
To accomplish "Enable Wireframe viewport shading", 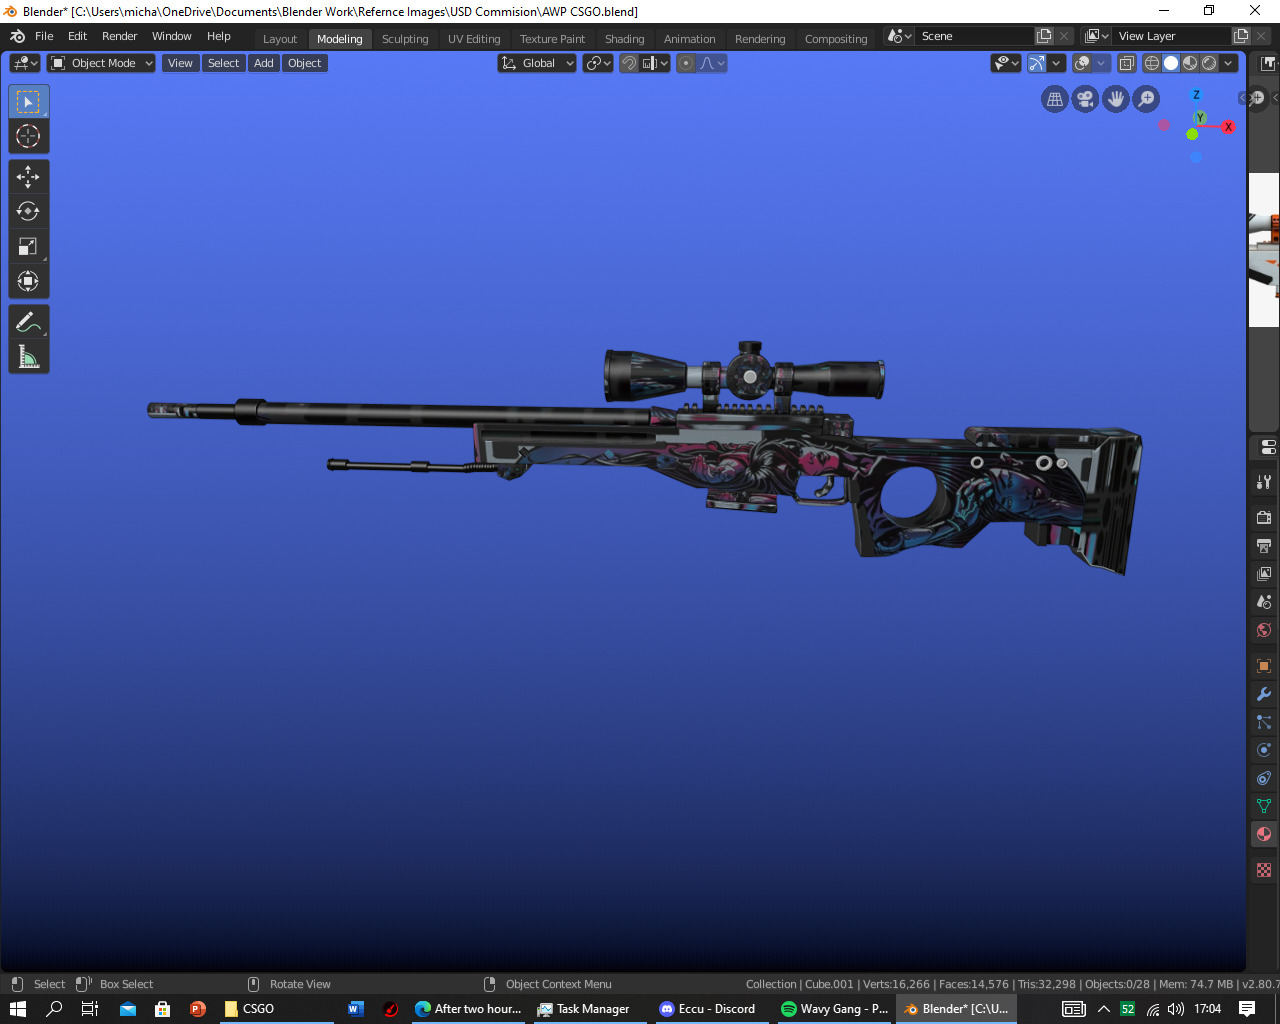I will point(1151,63).
